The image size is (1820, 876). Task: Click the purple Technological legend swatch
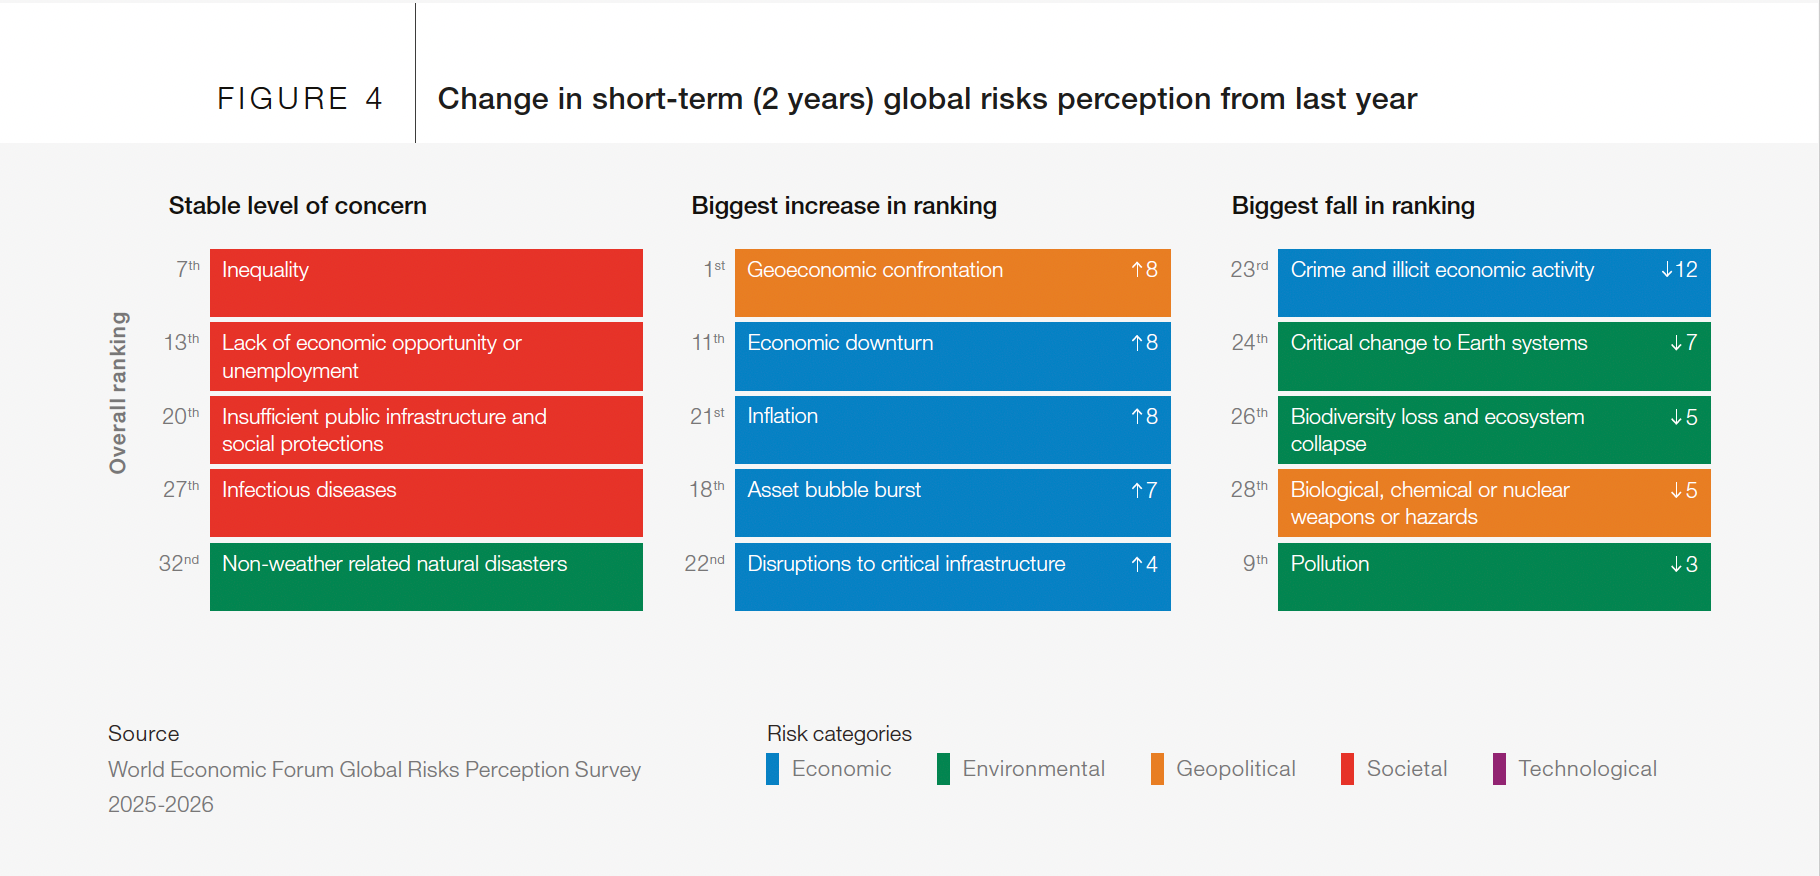pos(1499,769)
